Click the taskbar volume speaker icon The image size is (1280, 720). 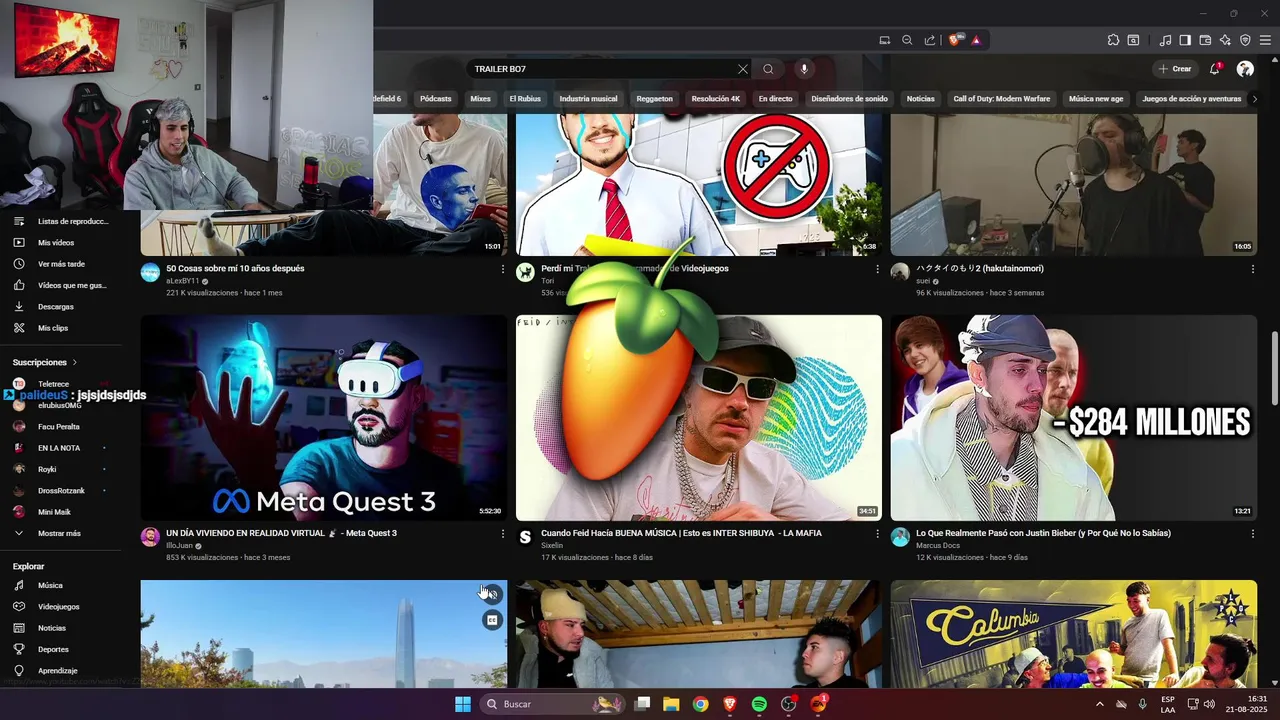click(1208, 704)
